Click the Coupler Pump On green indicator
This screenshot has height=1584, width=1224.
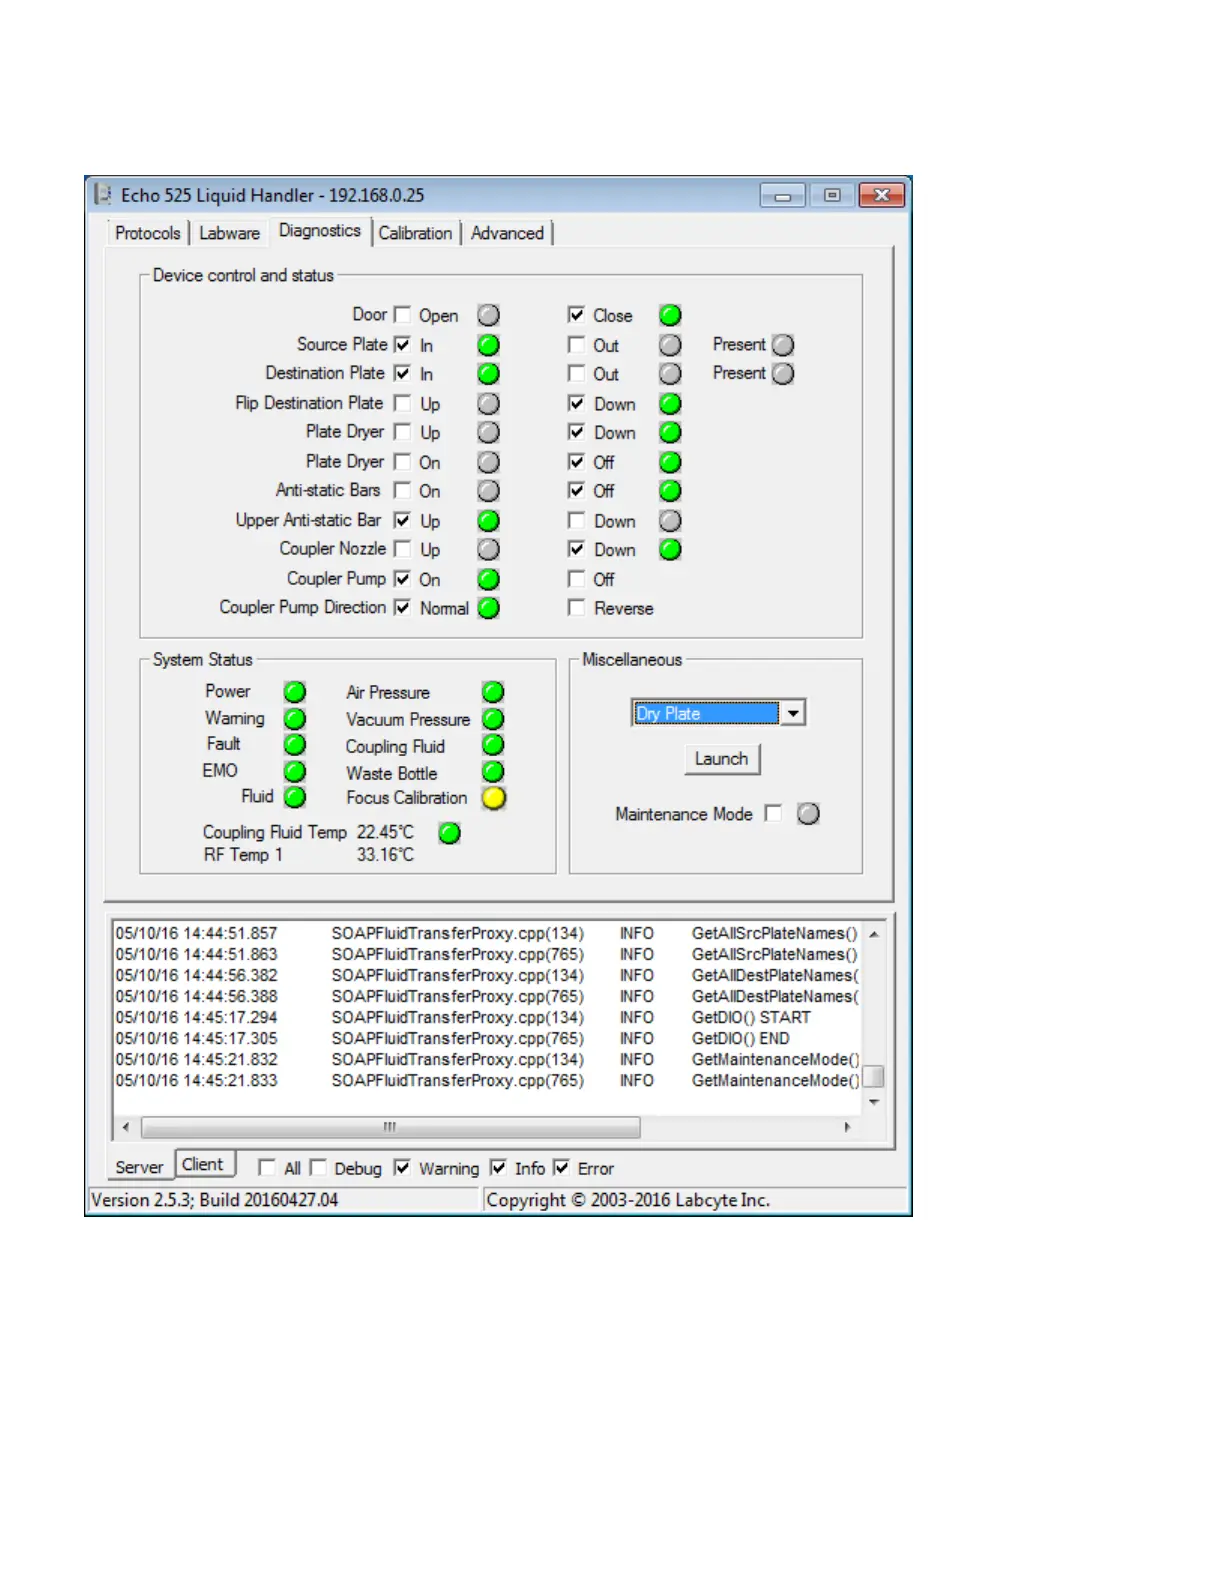(x=488, y=579)
